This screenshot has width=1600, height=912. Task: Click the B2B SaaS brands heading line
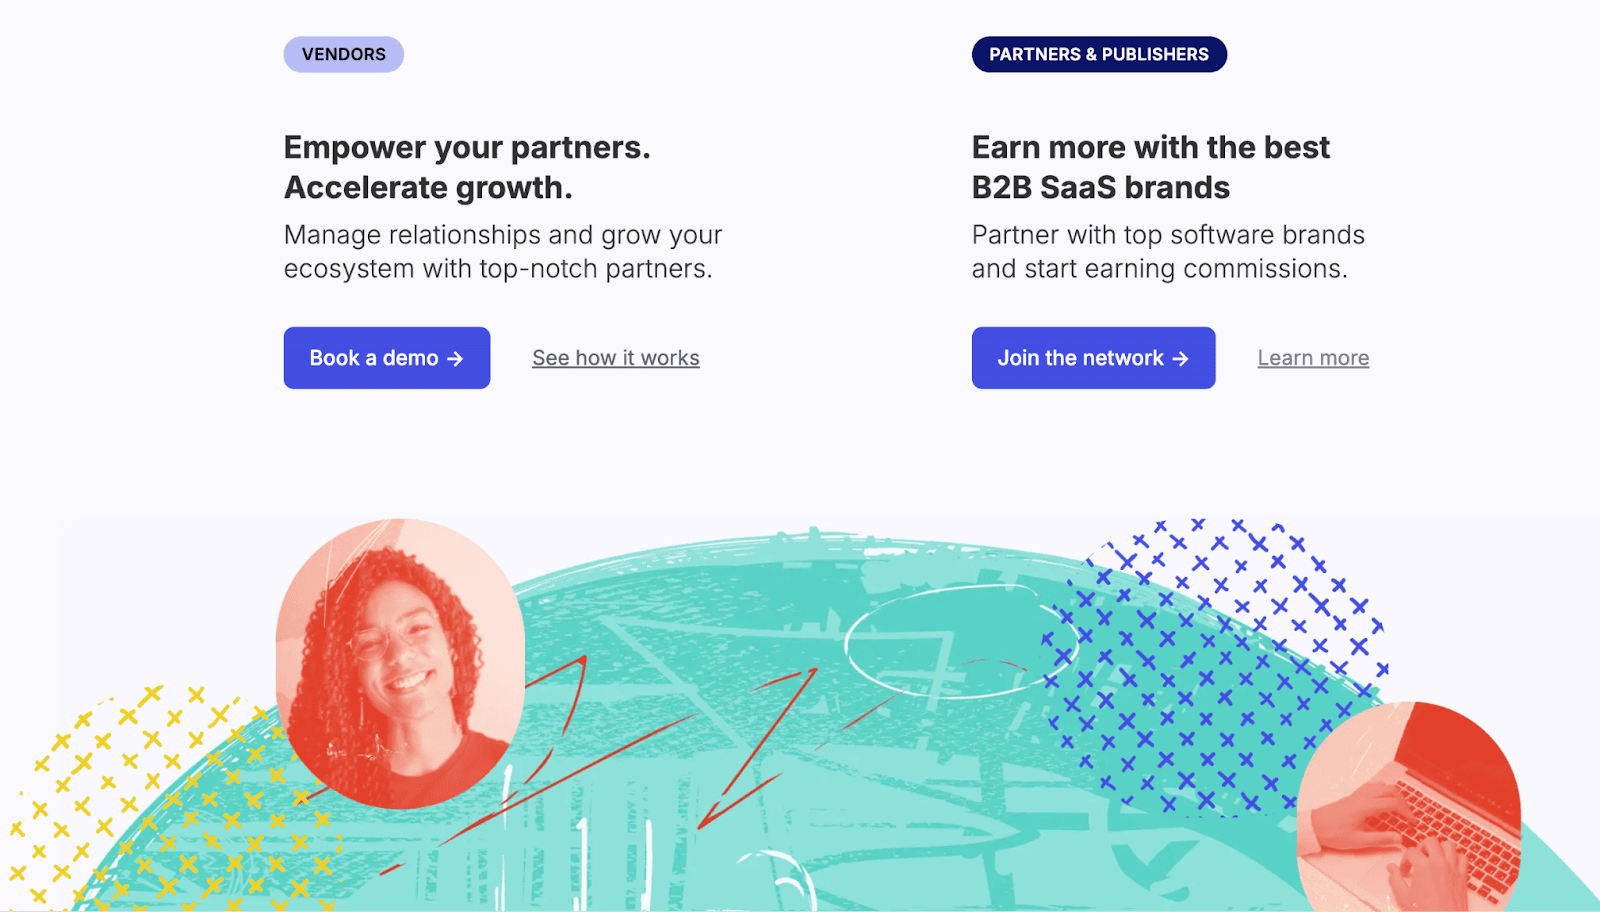click(x=1100, y=188)
